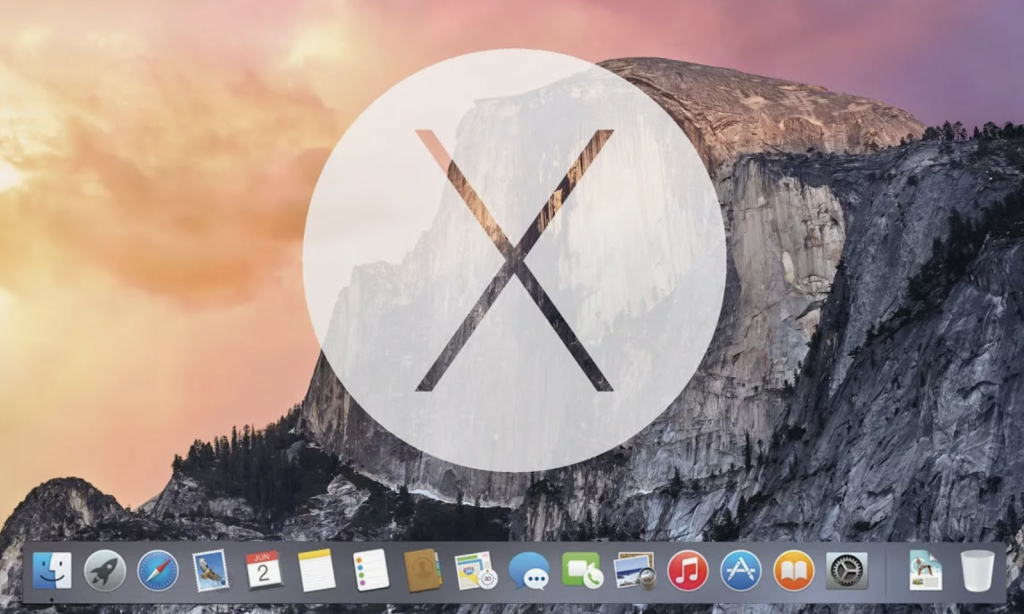
Task: Open the blue App Store icon
Action: 741,570
